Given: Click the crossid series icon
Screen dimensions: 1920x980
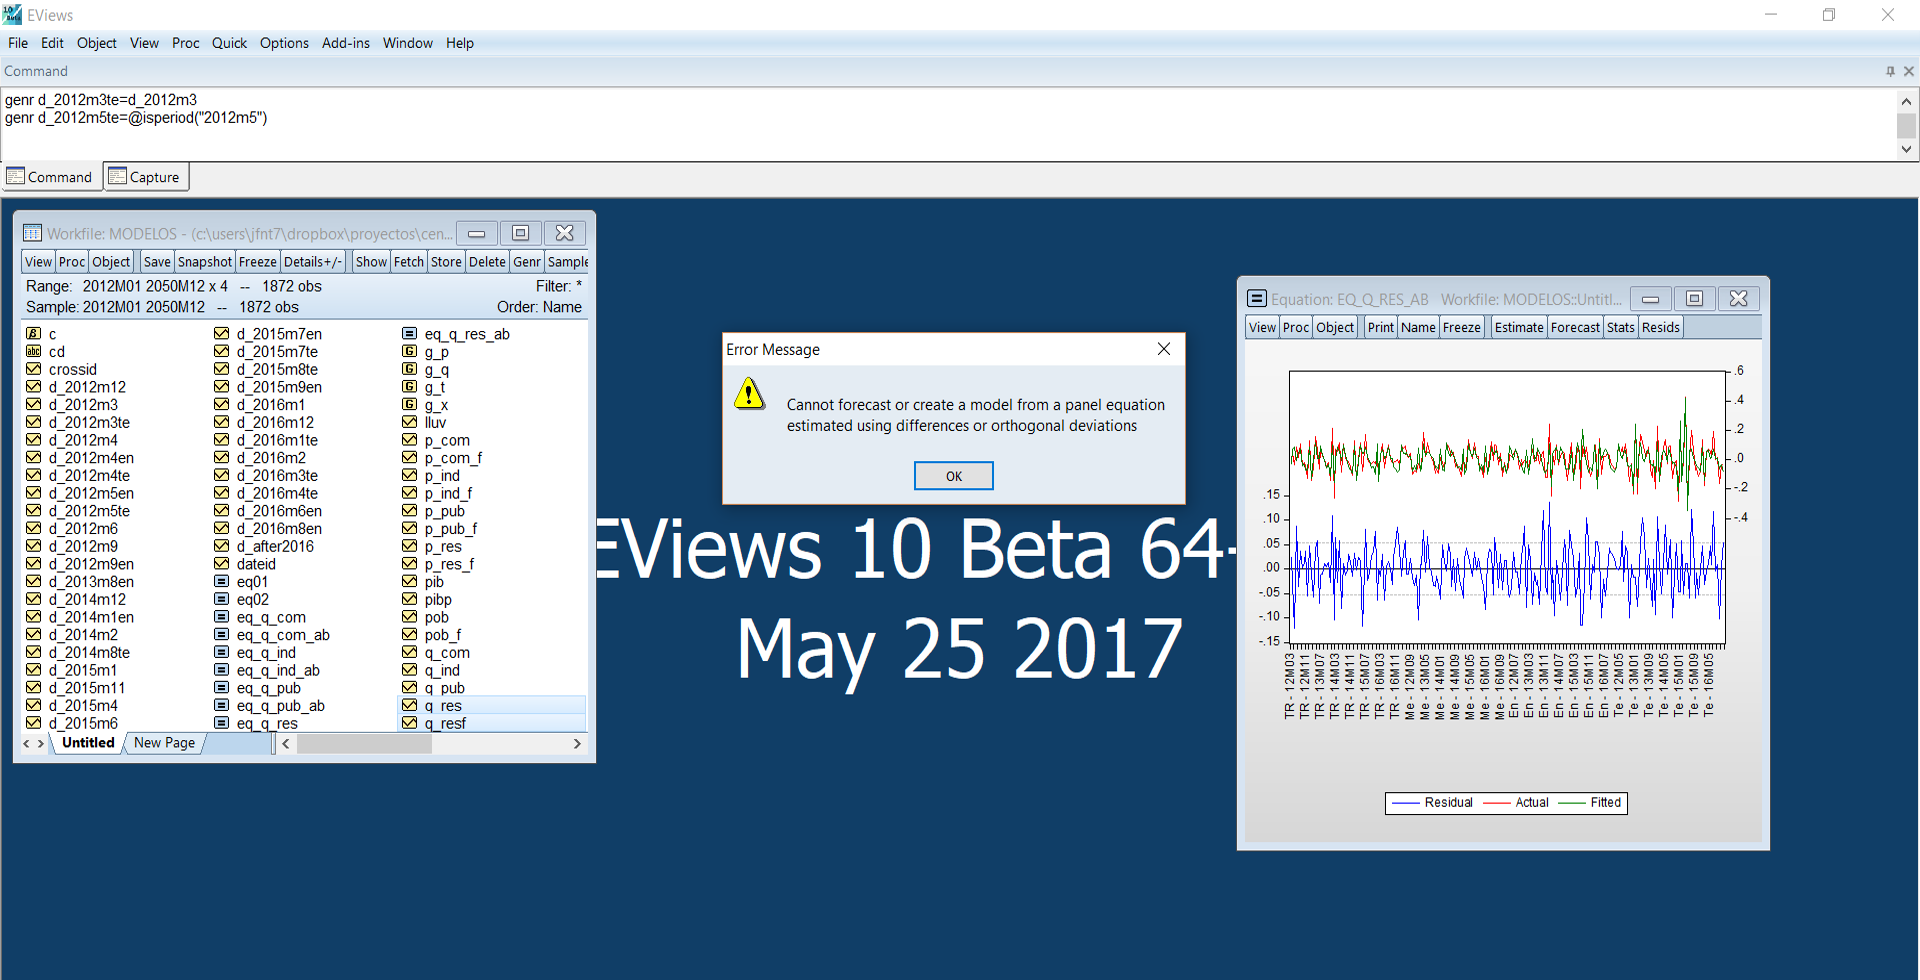Looking at the screenshot, I should pos(33,369).
